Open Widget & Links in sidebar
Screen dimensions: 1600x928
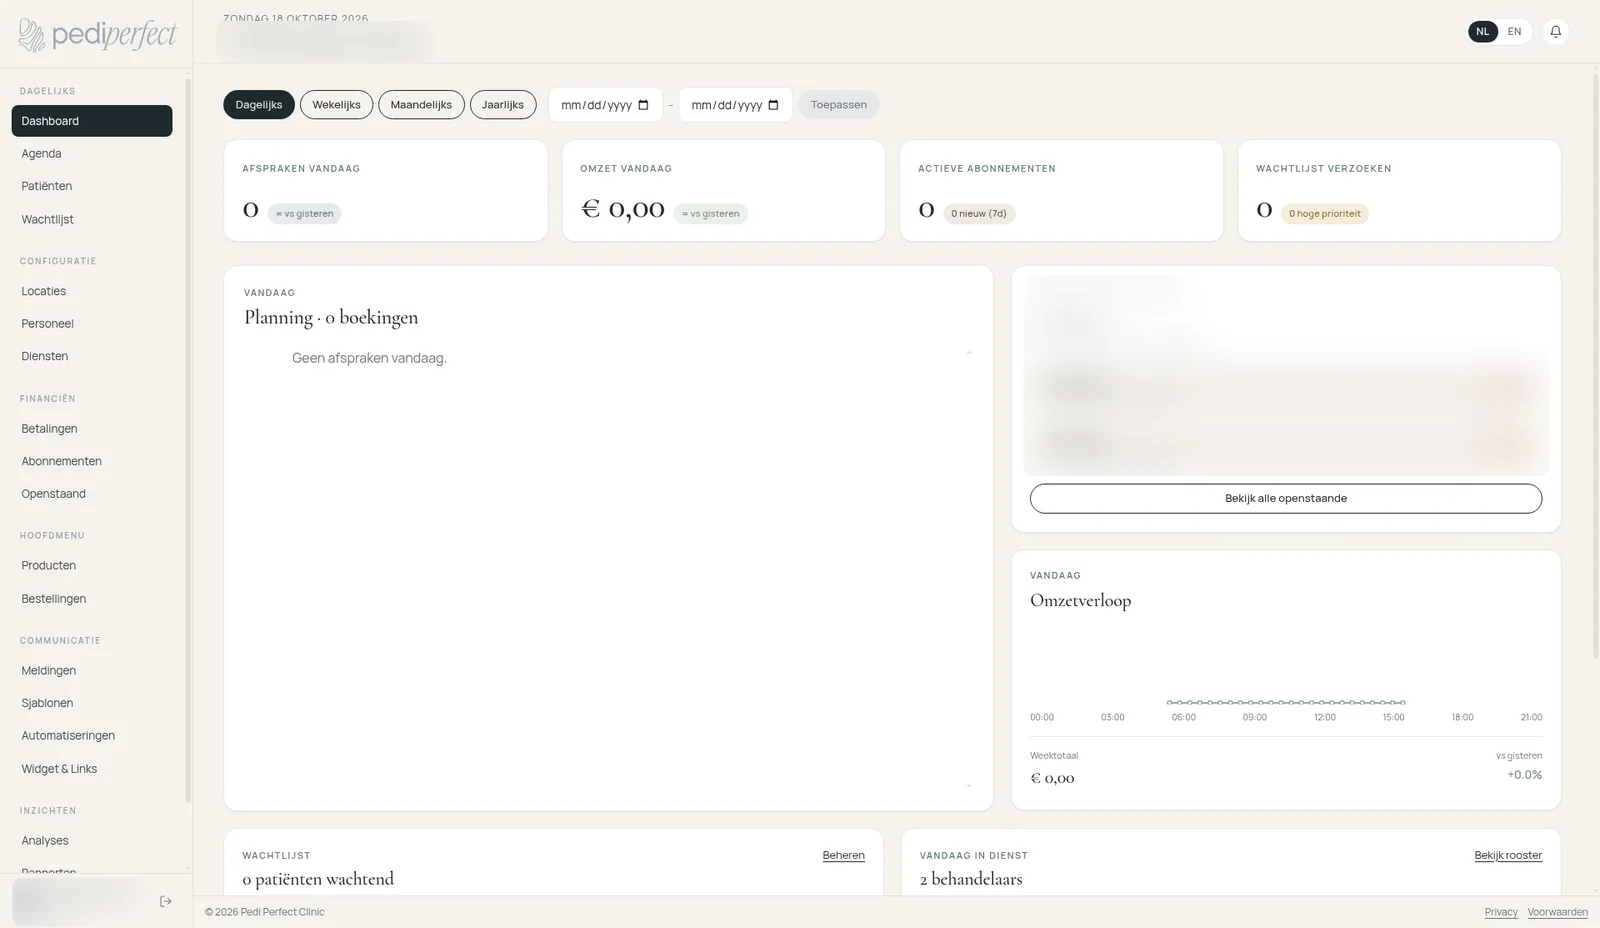point(92,769)
